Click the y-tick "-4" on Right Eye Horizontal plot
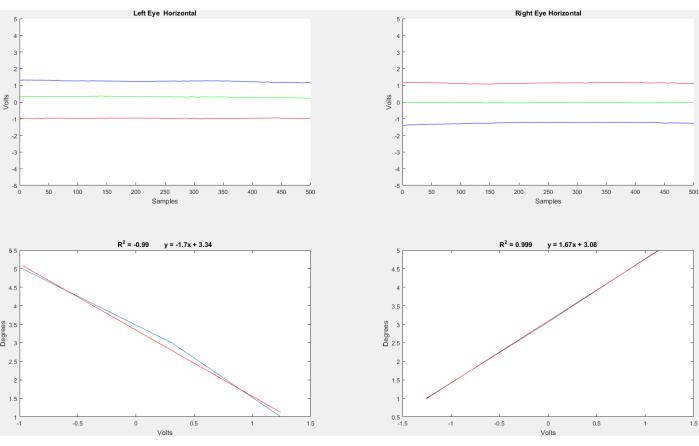This screenshot has height=446, width=699. (x=397, y=169)
